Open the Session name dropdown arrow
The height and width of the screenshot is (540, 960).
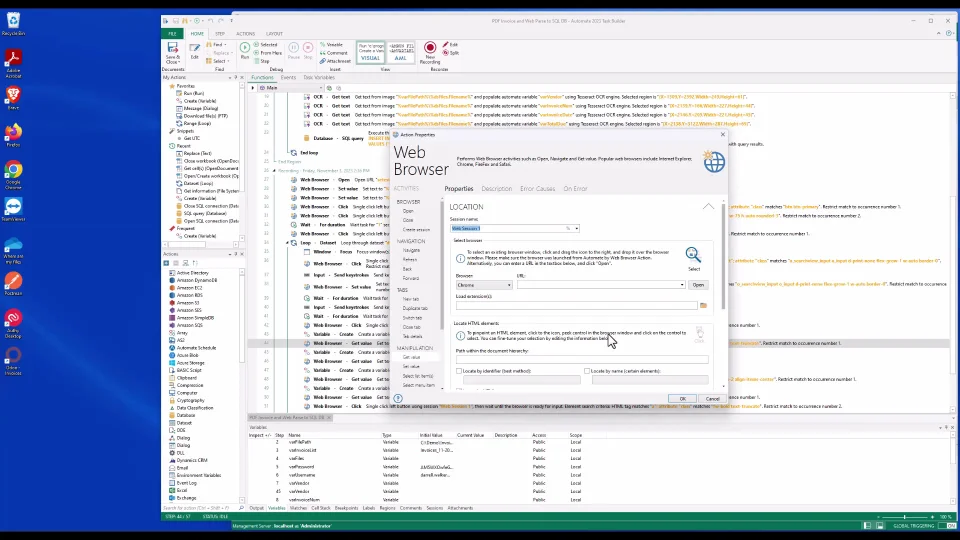[x=576, y=228]
